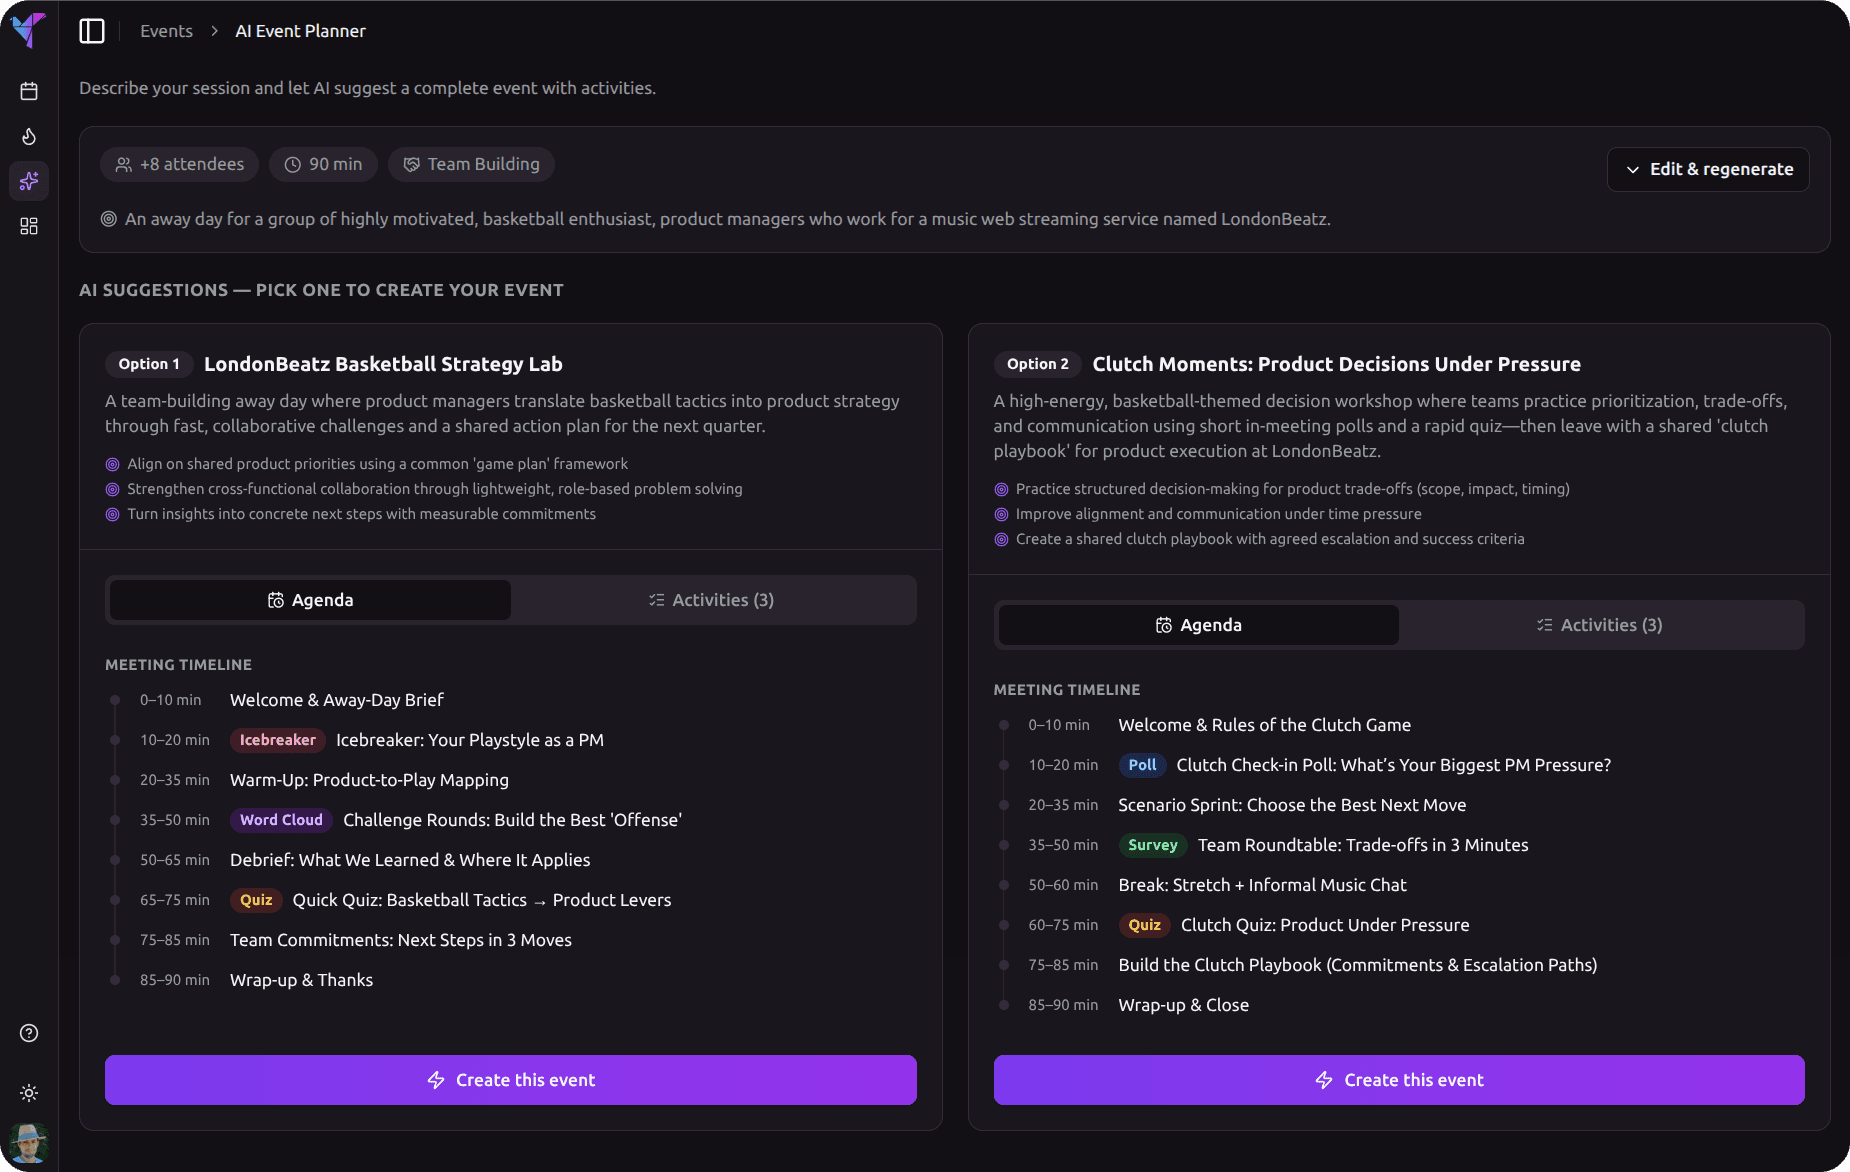Click the Poll tag
Screen dimensions: 1850x1172
pyautogui.click(x=1142, y=765)
